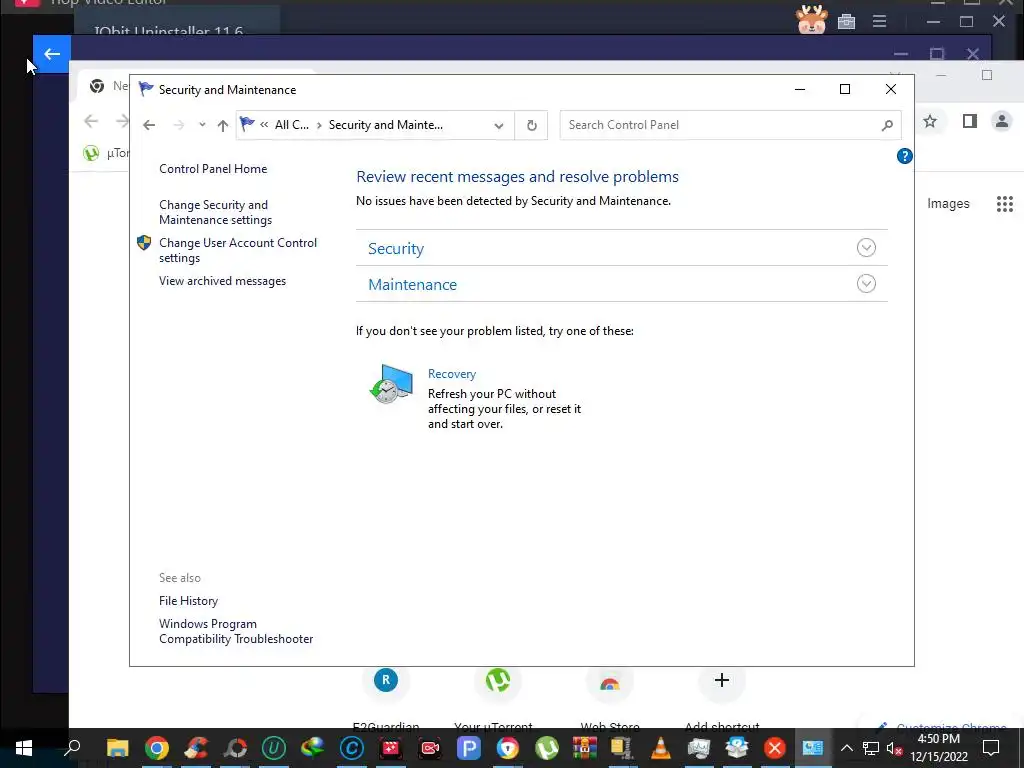Open File History under See also

coord(188,601)
